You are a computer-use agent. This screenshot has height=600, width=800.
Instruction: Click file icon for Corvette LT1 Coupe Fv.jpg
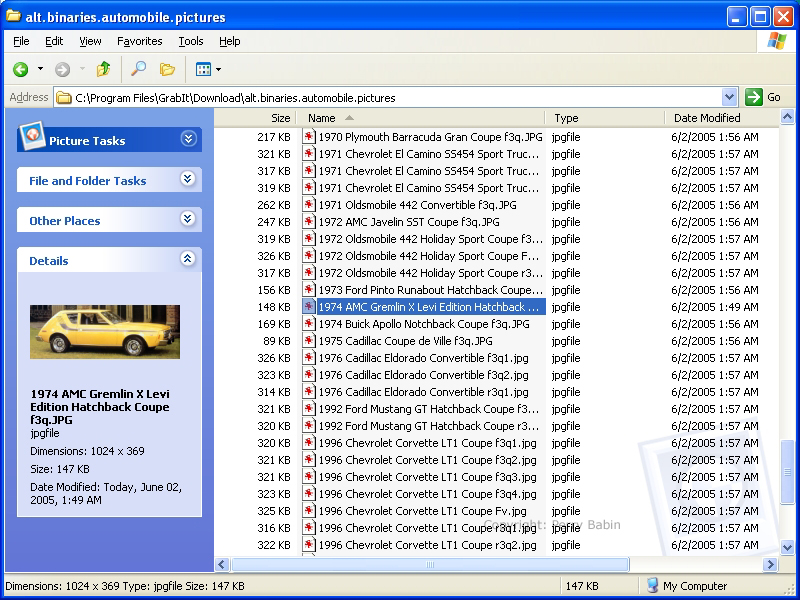point(308,511)
